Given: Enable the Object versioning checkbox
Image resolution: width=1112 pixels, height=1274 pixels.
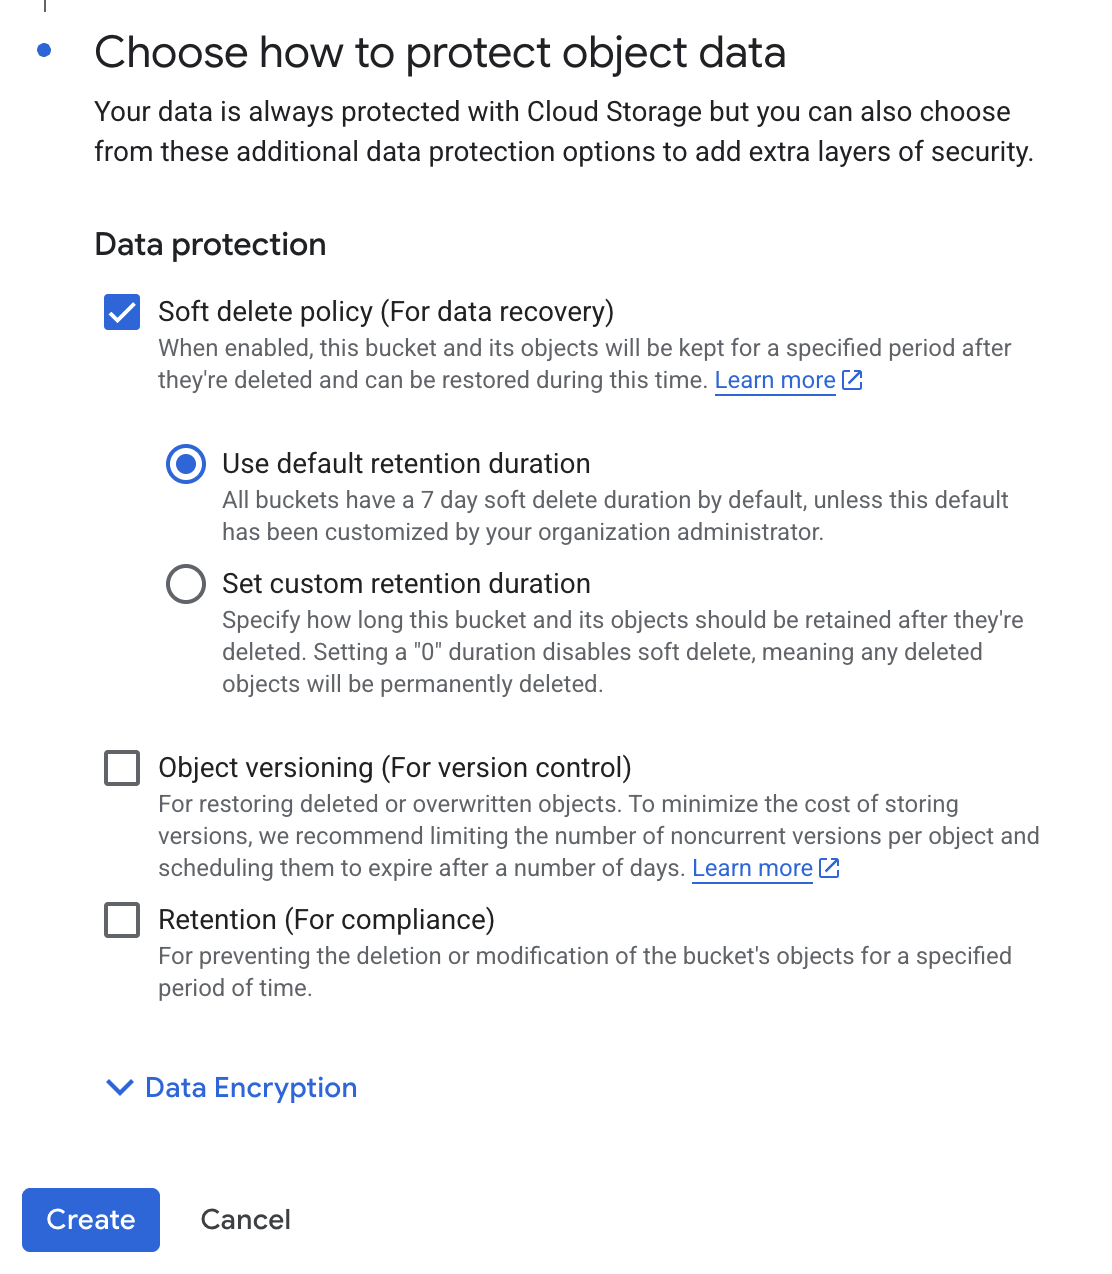Looking at the screenshot, I should (x=122, y=768).
